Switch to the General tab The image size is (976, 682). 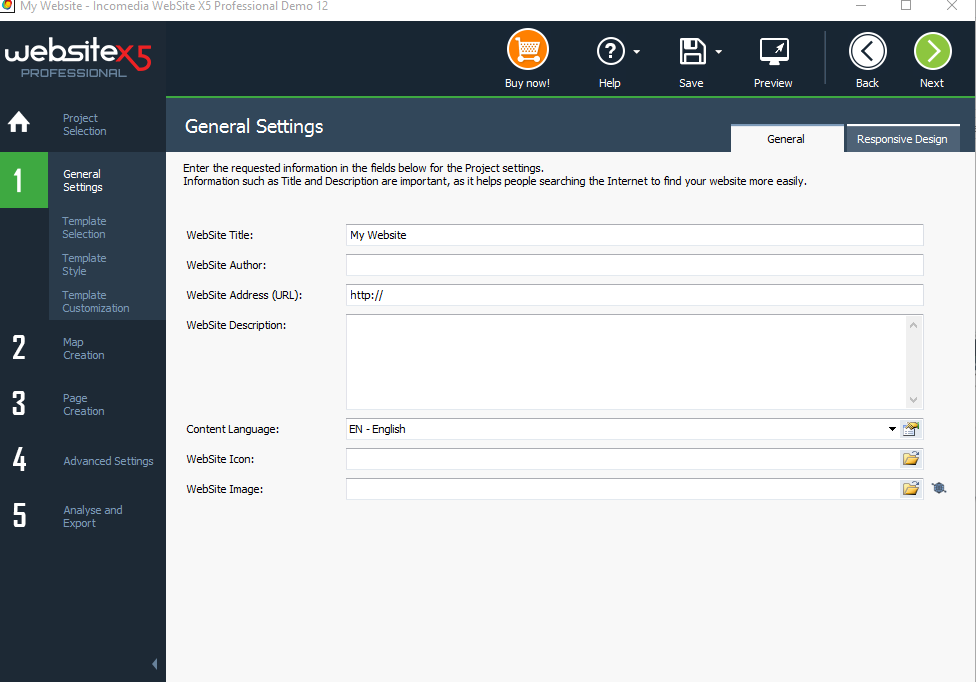(x=787, y=139)
